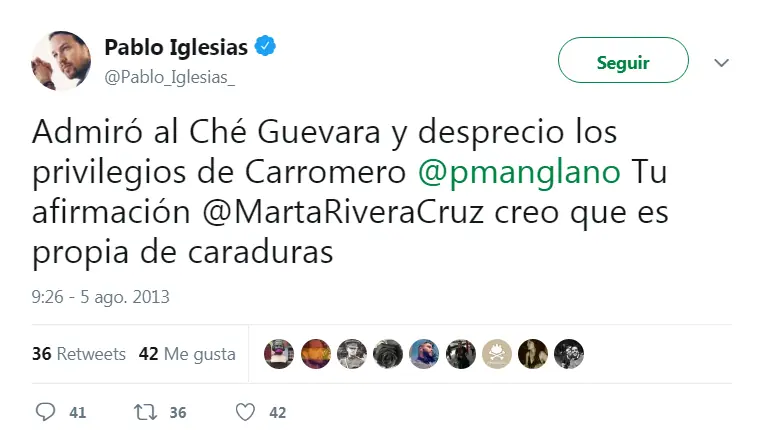
Task: Like the tweet with heart icon
Action: [x=245, y=412]
